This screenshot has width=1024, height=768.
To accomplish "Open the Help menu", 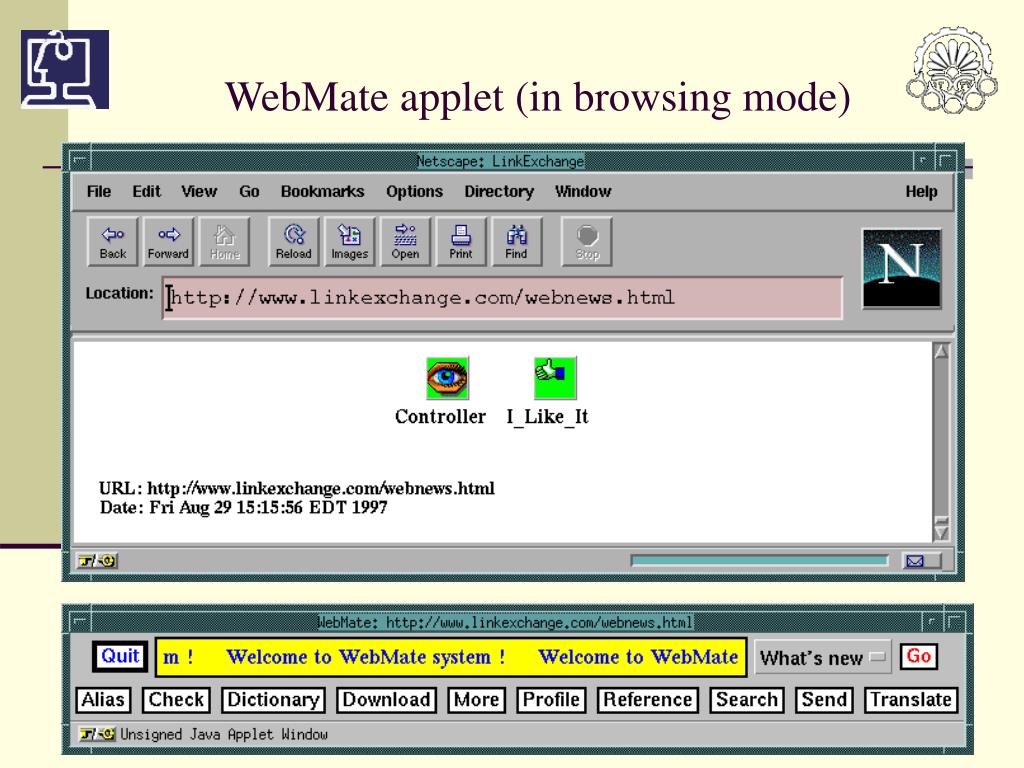I will point(921,191).
